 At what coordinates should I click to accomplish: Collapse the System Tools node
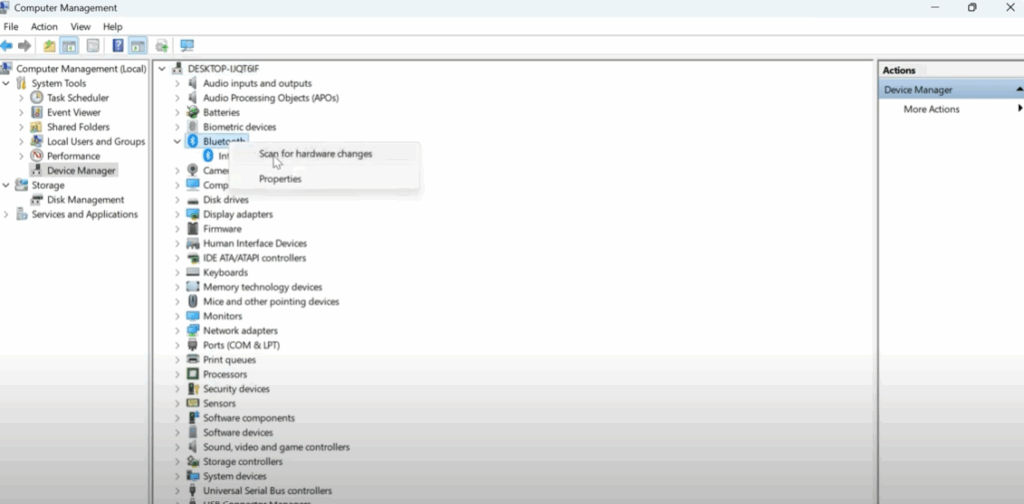6,84
